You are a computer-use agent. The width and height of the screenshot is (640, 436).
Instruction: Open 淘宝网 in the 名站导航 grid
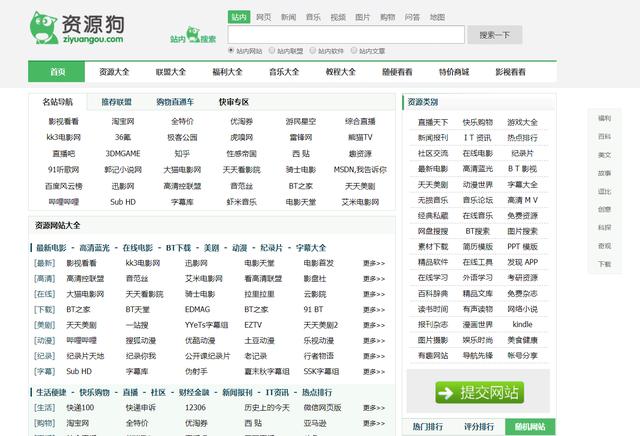click(x=123, y=121)
